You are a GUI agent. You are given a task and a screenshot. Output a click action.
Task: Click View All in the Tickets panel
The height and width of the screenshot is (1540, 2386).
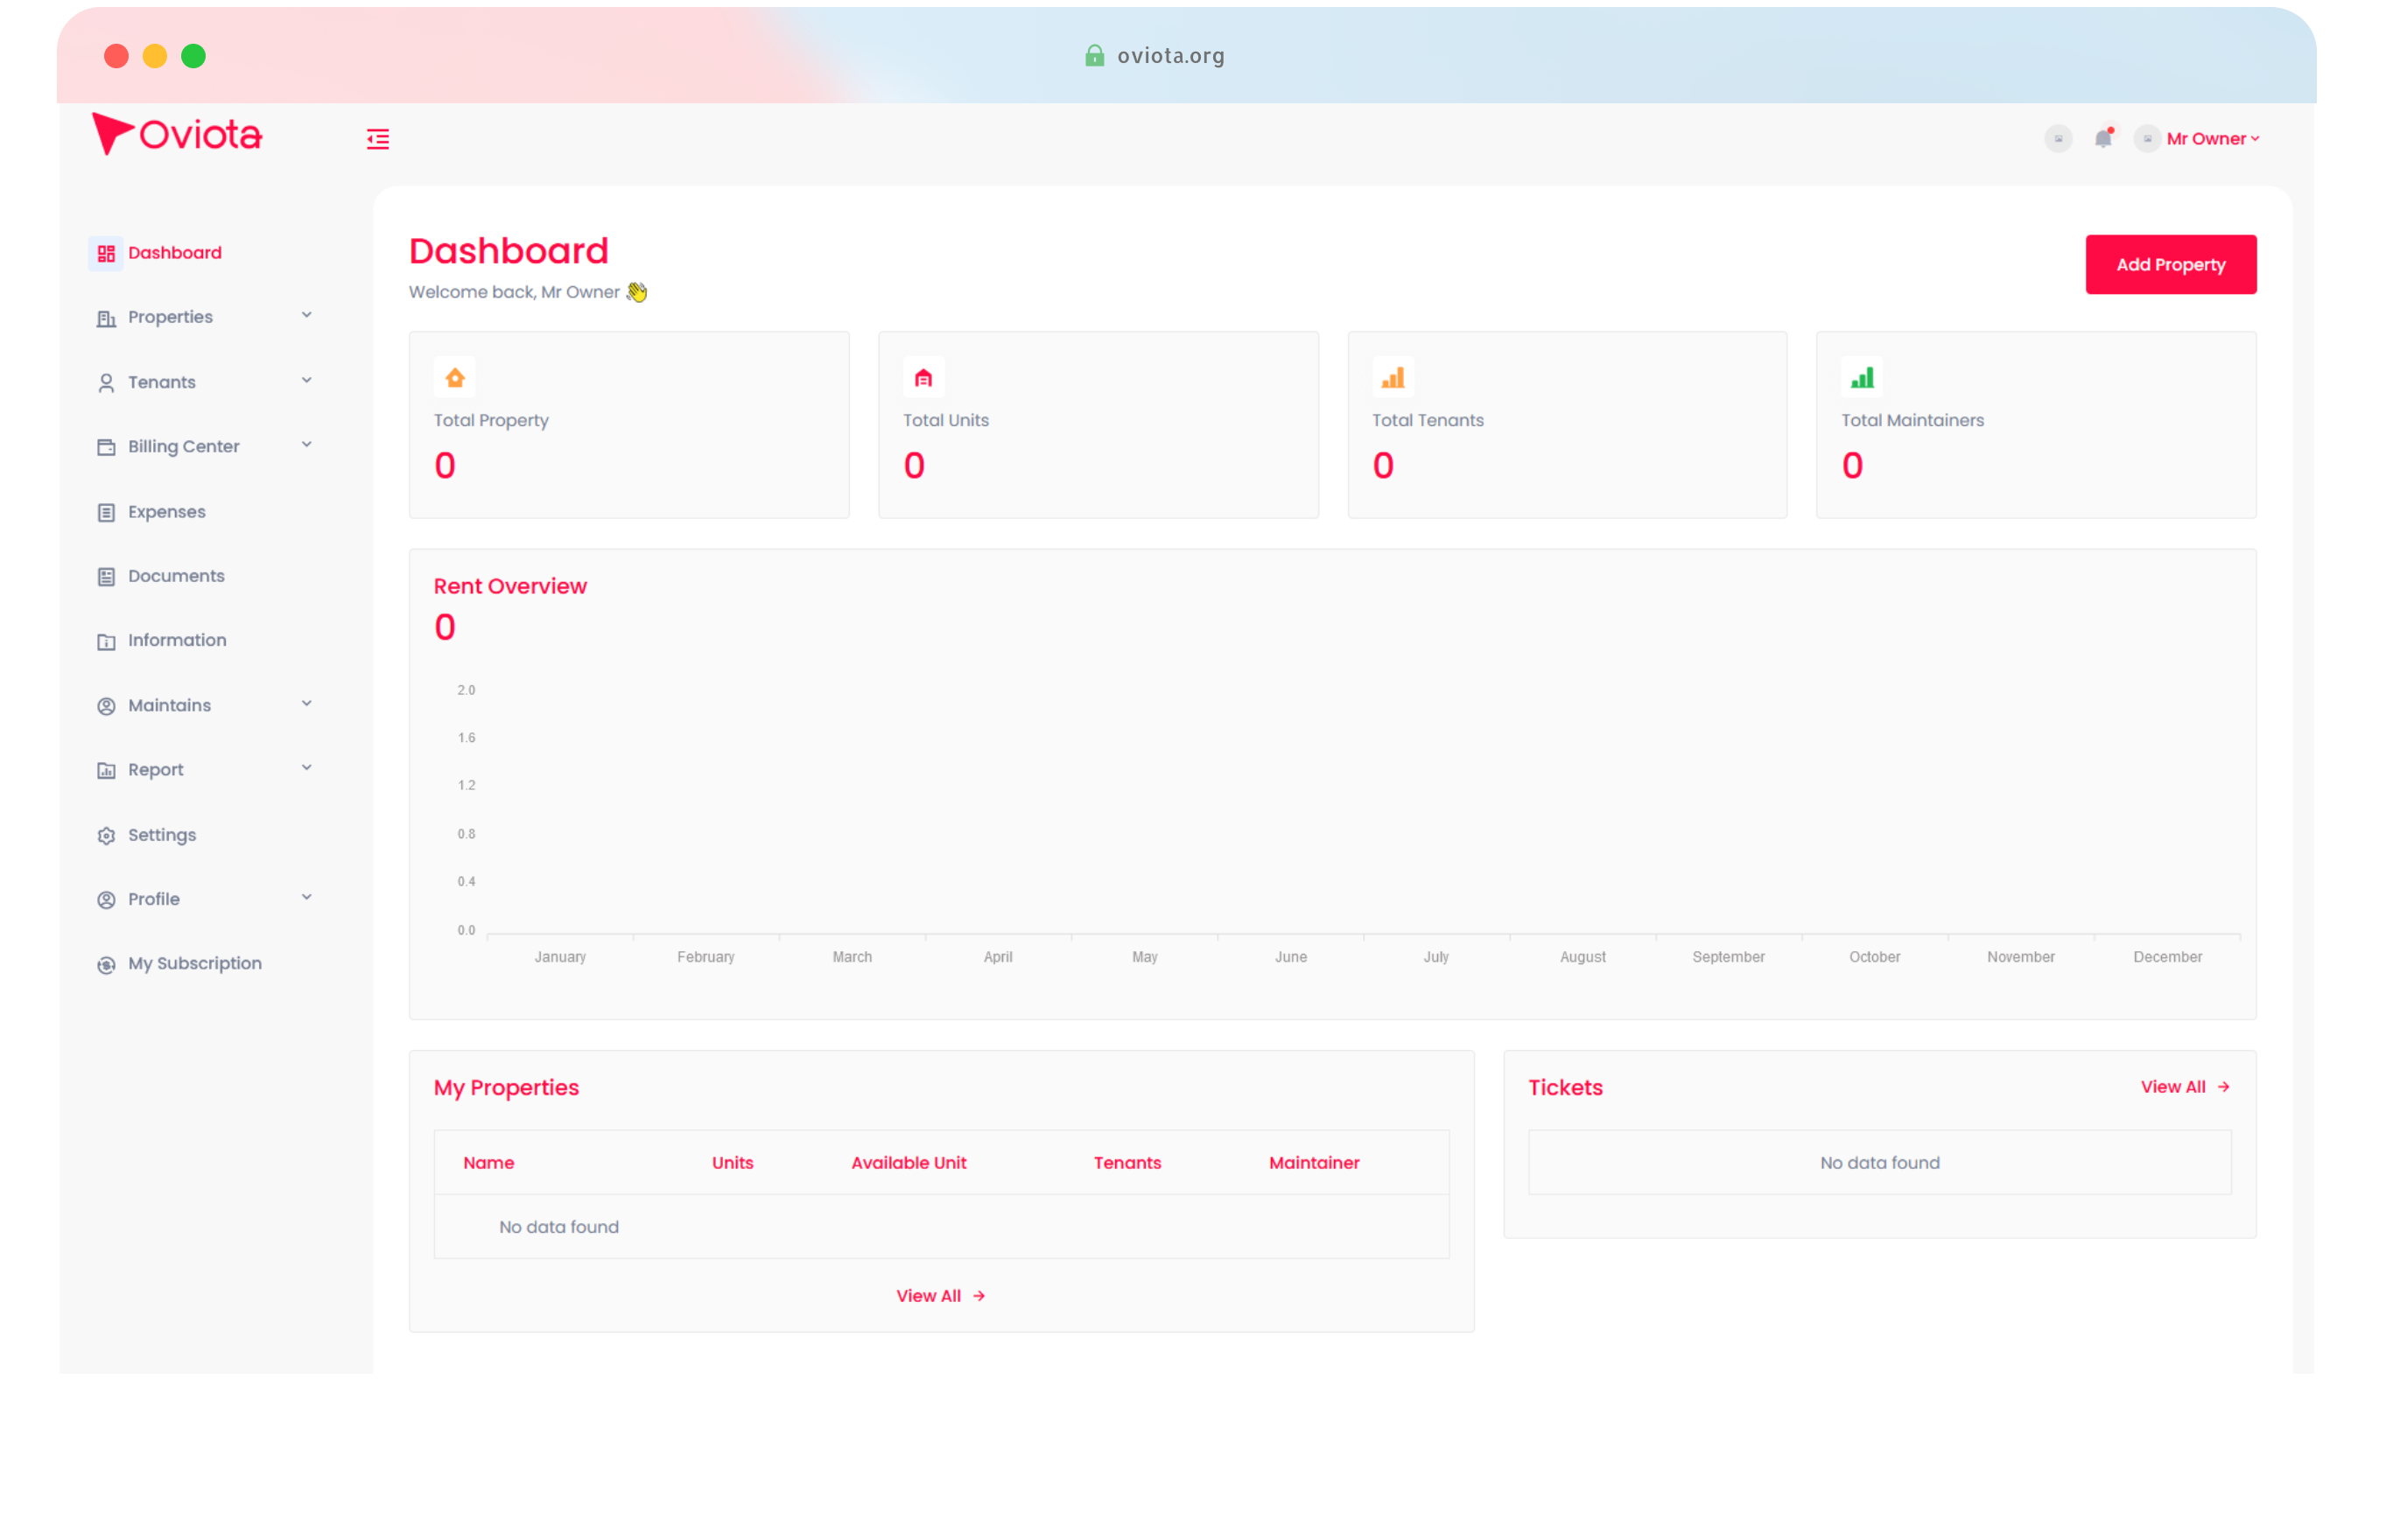[2184, 1087]
